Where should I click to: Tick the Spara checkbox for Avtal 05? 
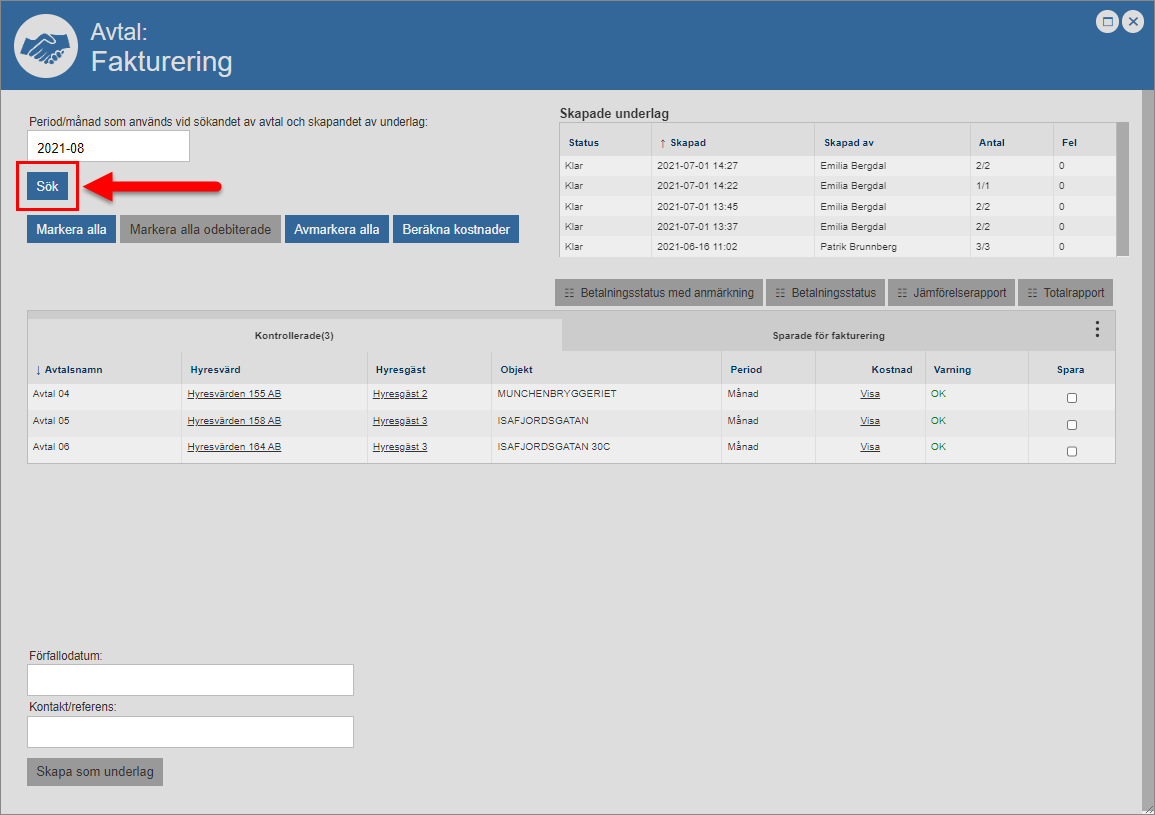(x=1072, y=425)
